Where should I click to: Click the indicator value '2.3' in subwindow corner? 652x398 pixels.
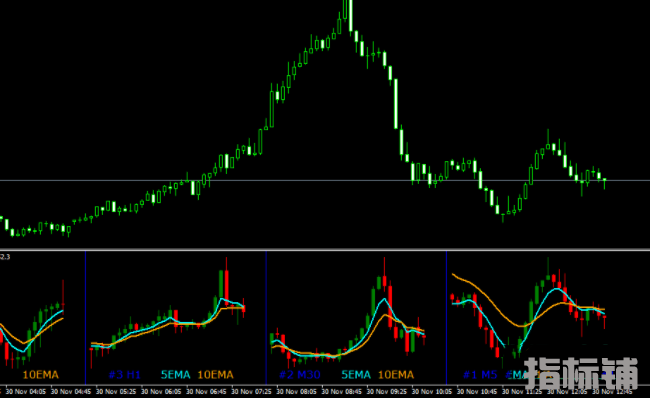(x=5, y=257)
